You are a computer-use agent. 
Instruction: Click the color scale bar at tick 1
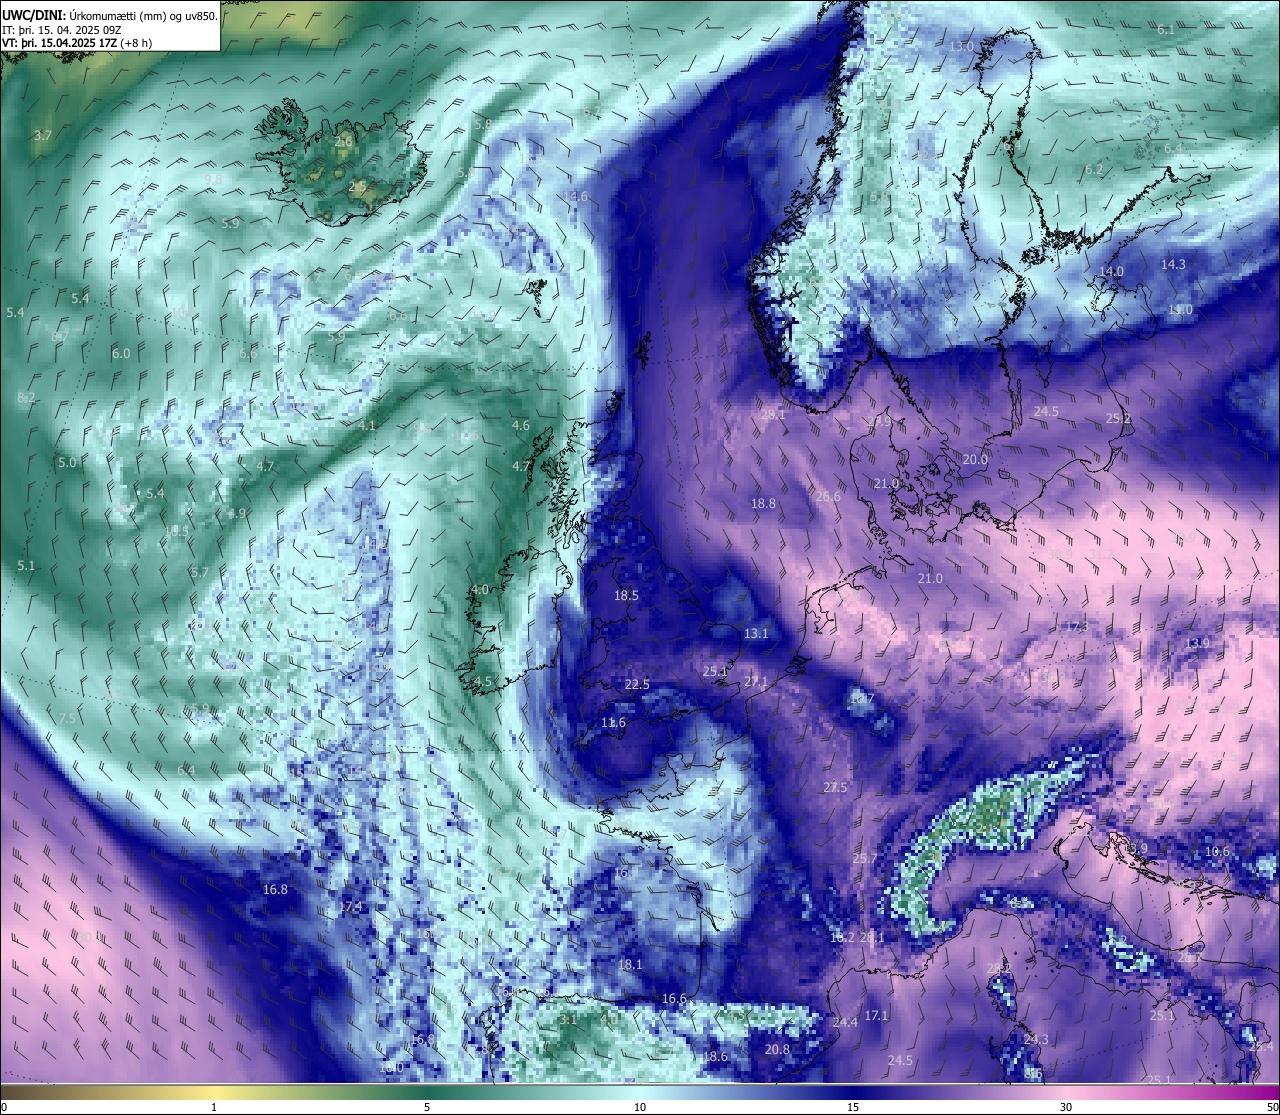pyautogui.click(x=214, y=1093)
